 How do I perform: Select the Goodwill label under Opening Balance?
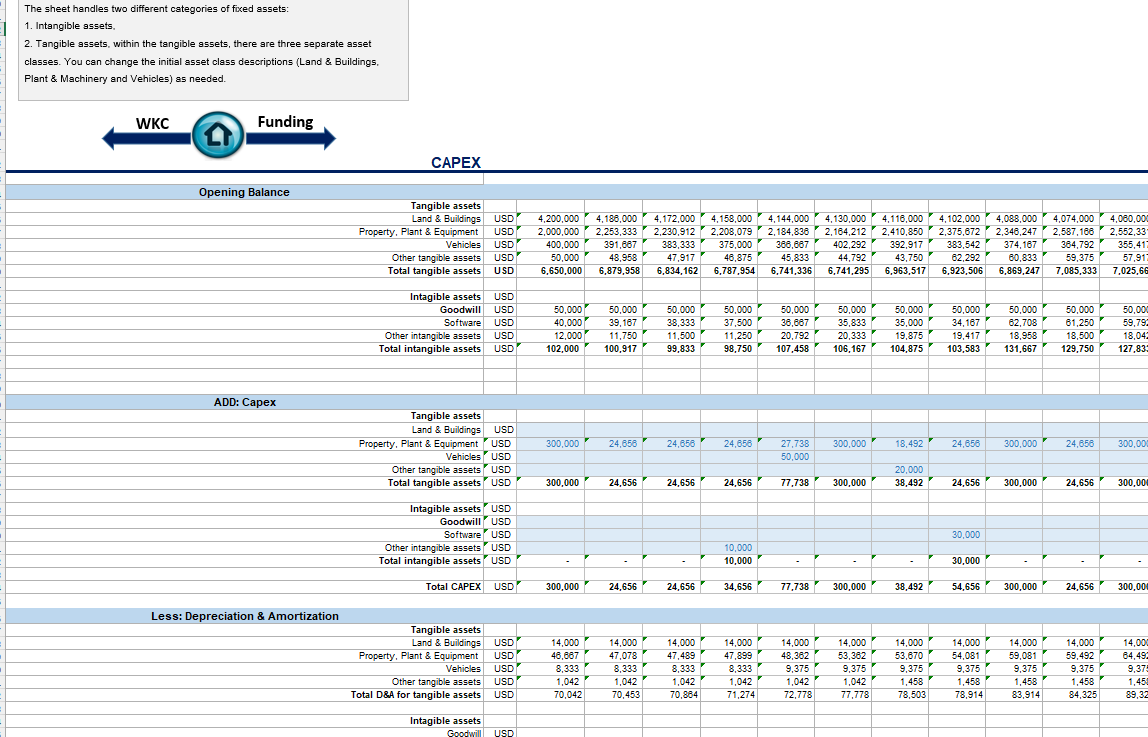(x=460, y=309)
